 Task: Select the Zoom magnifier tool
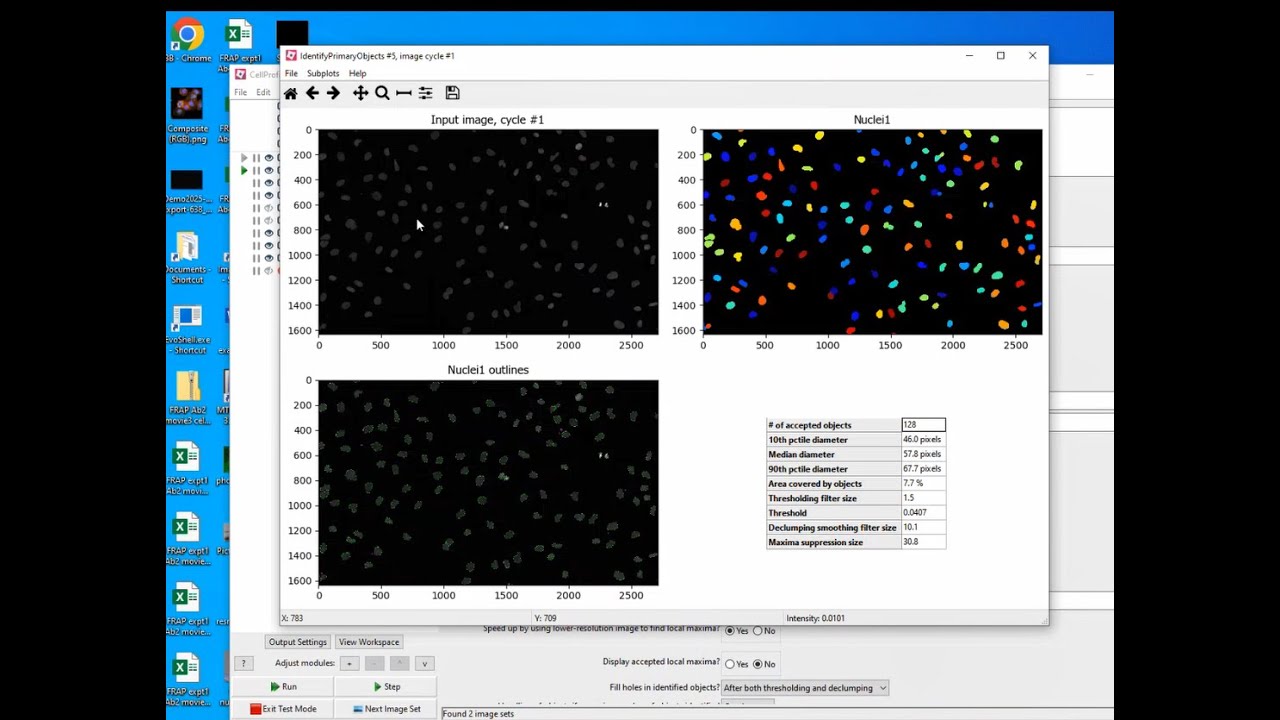382,93
